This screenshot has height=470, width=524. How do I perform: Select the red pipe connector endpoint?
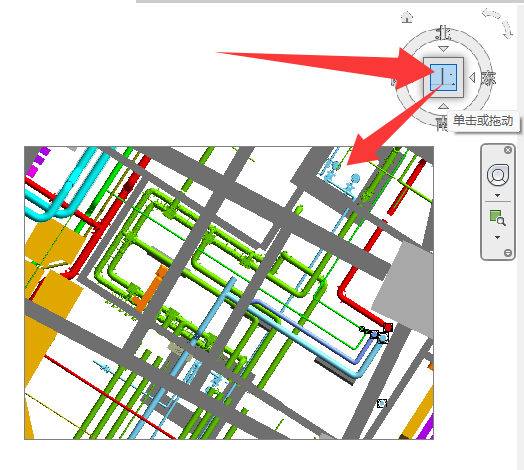tap(388, 327)
